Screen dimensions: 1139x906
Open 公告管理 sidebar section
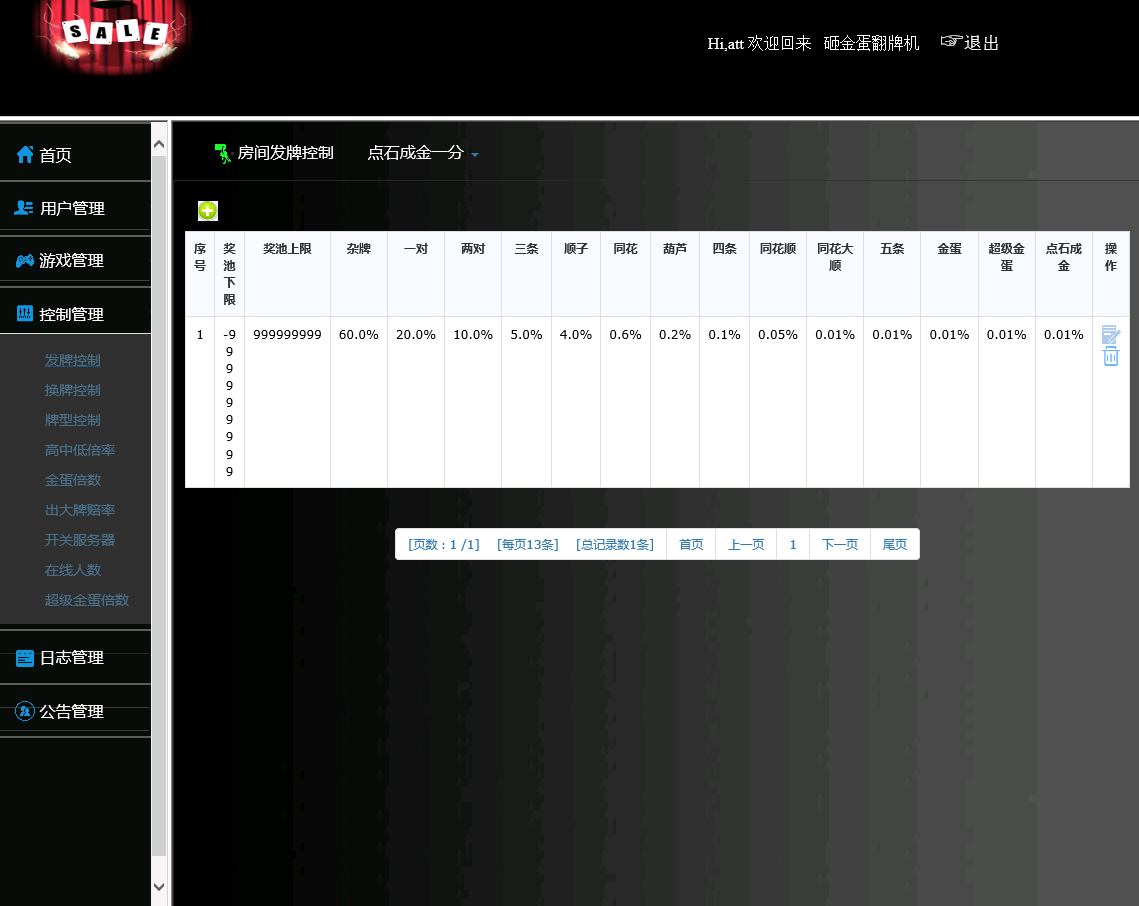pyautogui.click(x=71, y=712)
